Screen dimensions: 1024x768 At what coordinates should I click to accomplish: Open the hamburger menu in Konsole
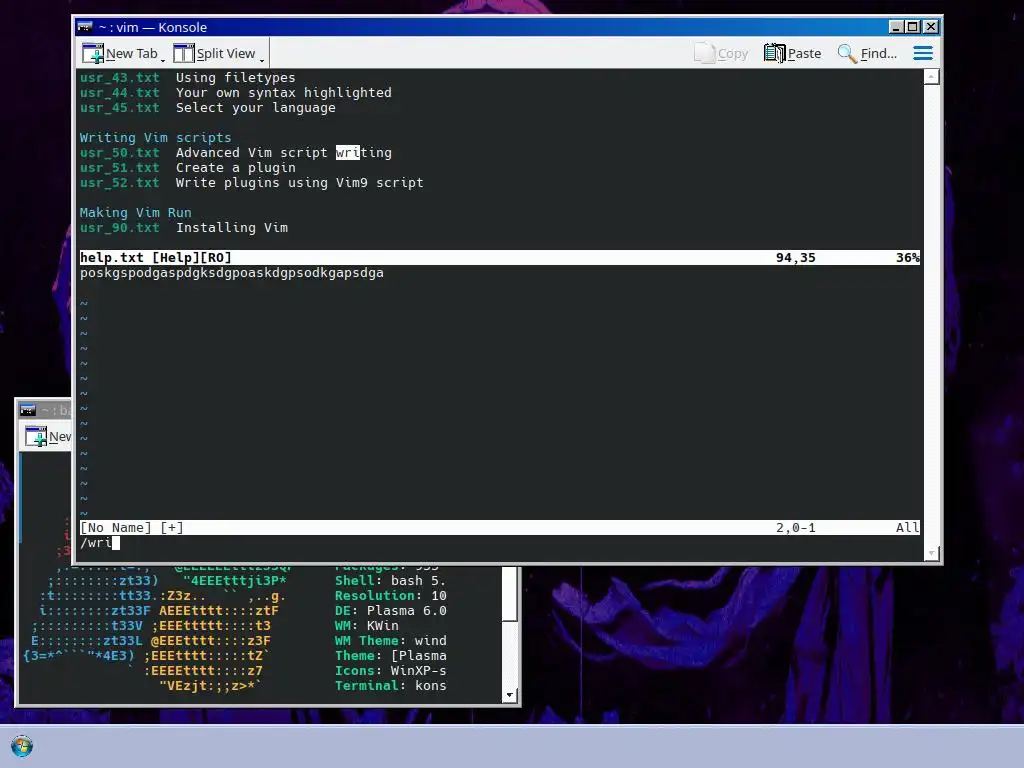(923, 54)
